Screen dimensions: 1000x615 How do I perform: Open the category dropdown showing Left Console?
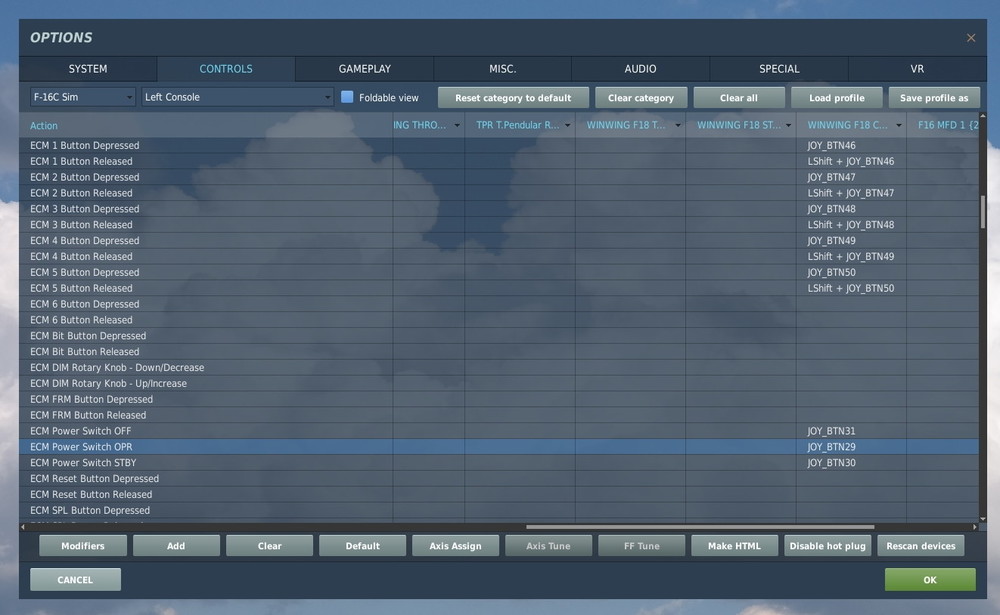(x=235, y=97)
